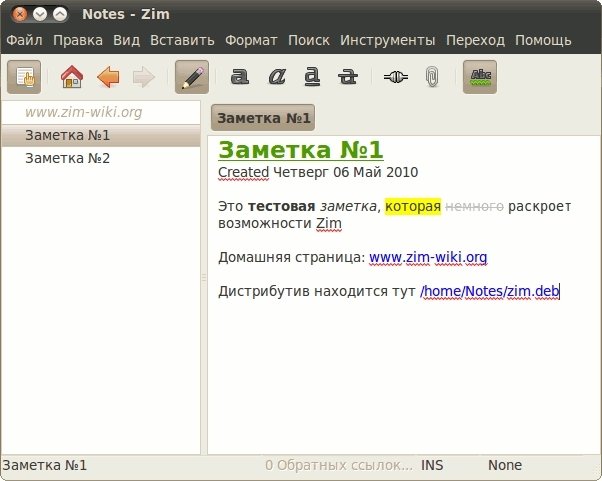Click the Заметка №1 path bar button
The height and width of the screenshot is (481, 602).
[x=263, y=118]
